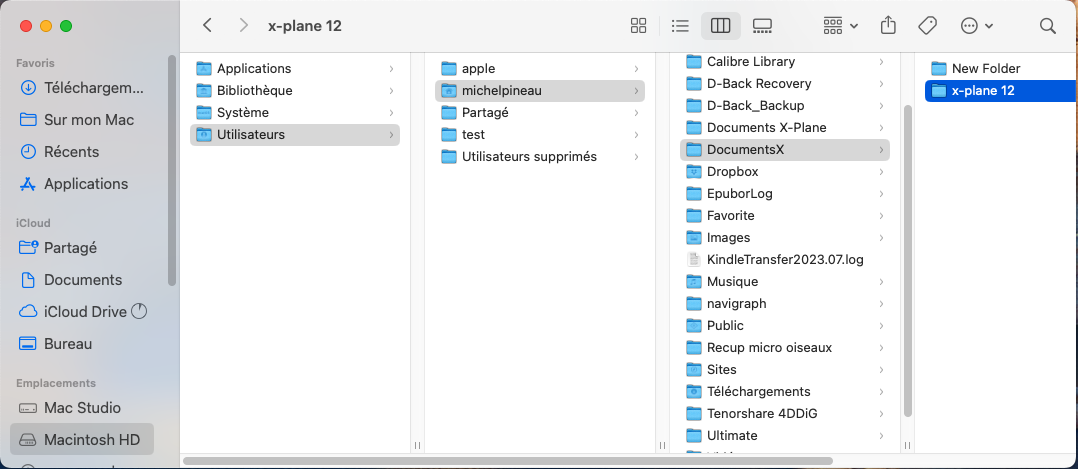The width and height of the screenshot is (1078, 469).
Task: Click the iCloud Drive sync progress indicator
Action: tap(139, 312)
